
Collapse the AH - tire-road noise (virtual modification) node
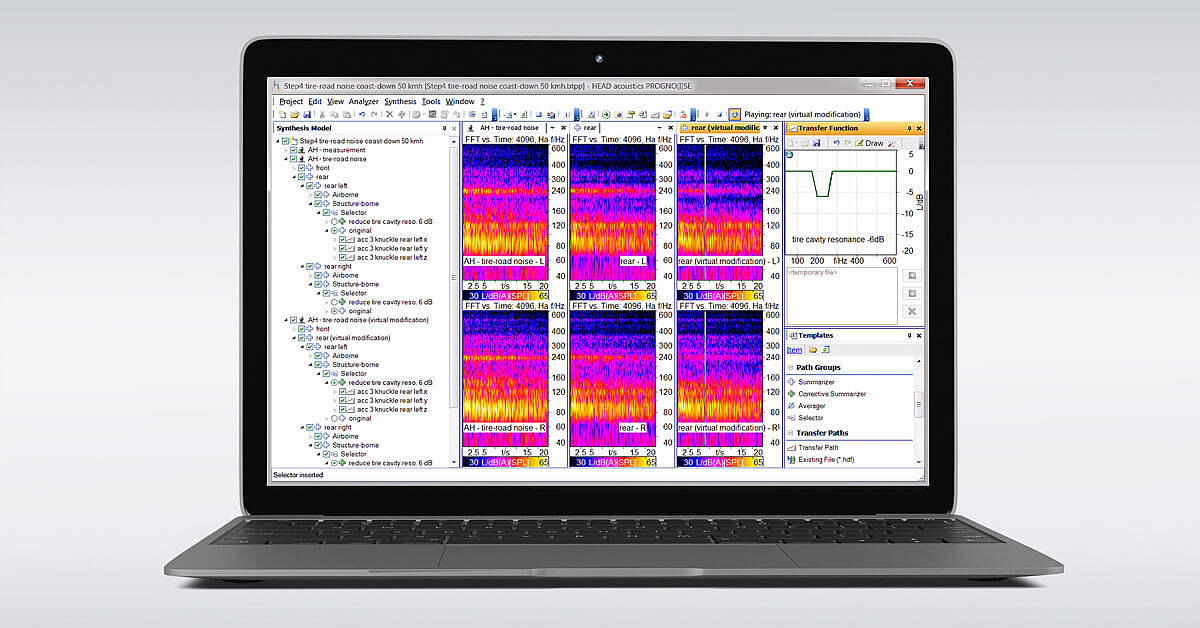coord(286,320)
